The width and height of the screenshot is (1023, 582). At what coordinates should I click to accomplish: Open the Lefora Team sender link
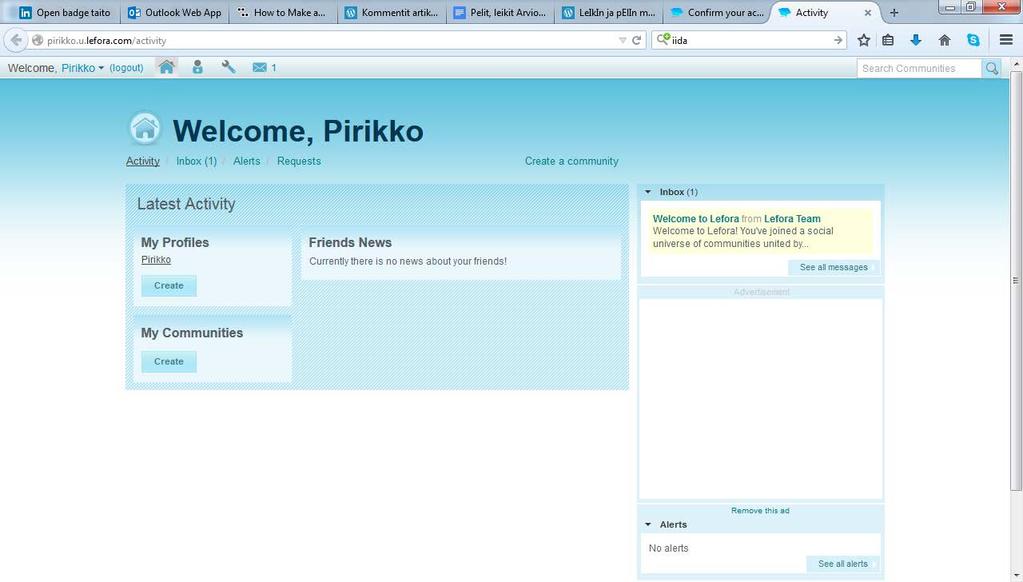792,219
